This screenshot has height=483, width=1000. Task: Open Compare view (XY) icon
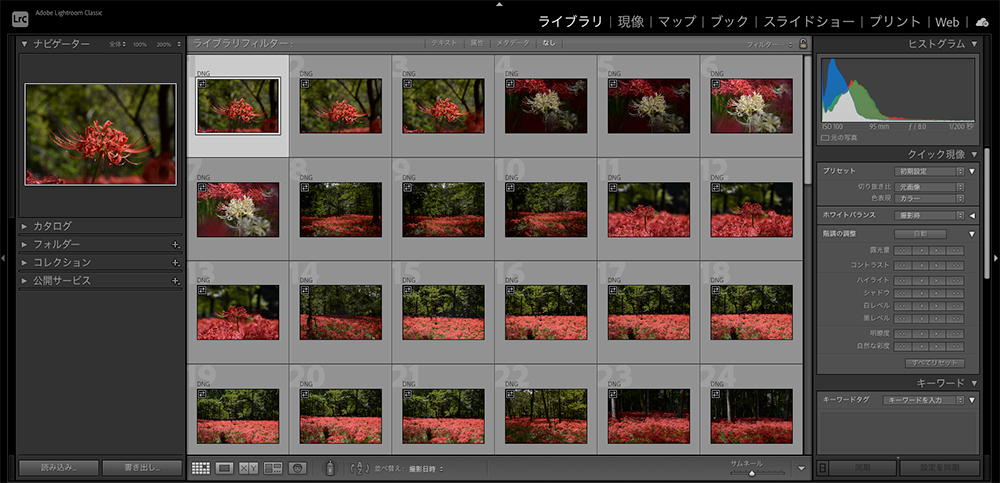click(249, 467)
